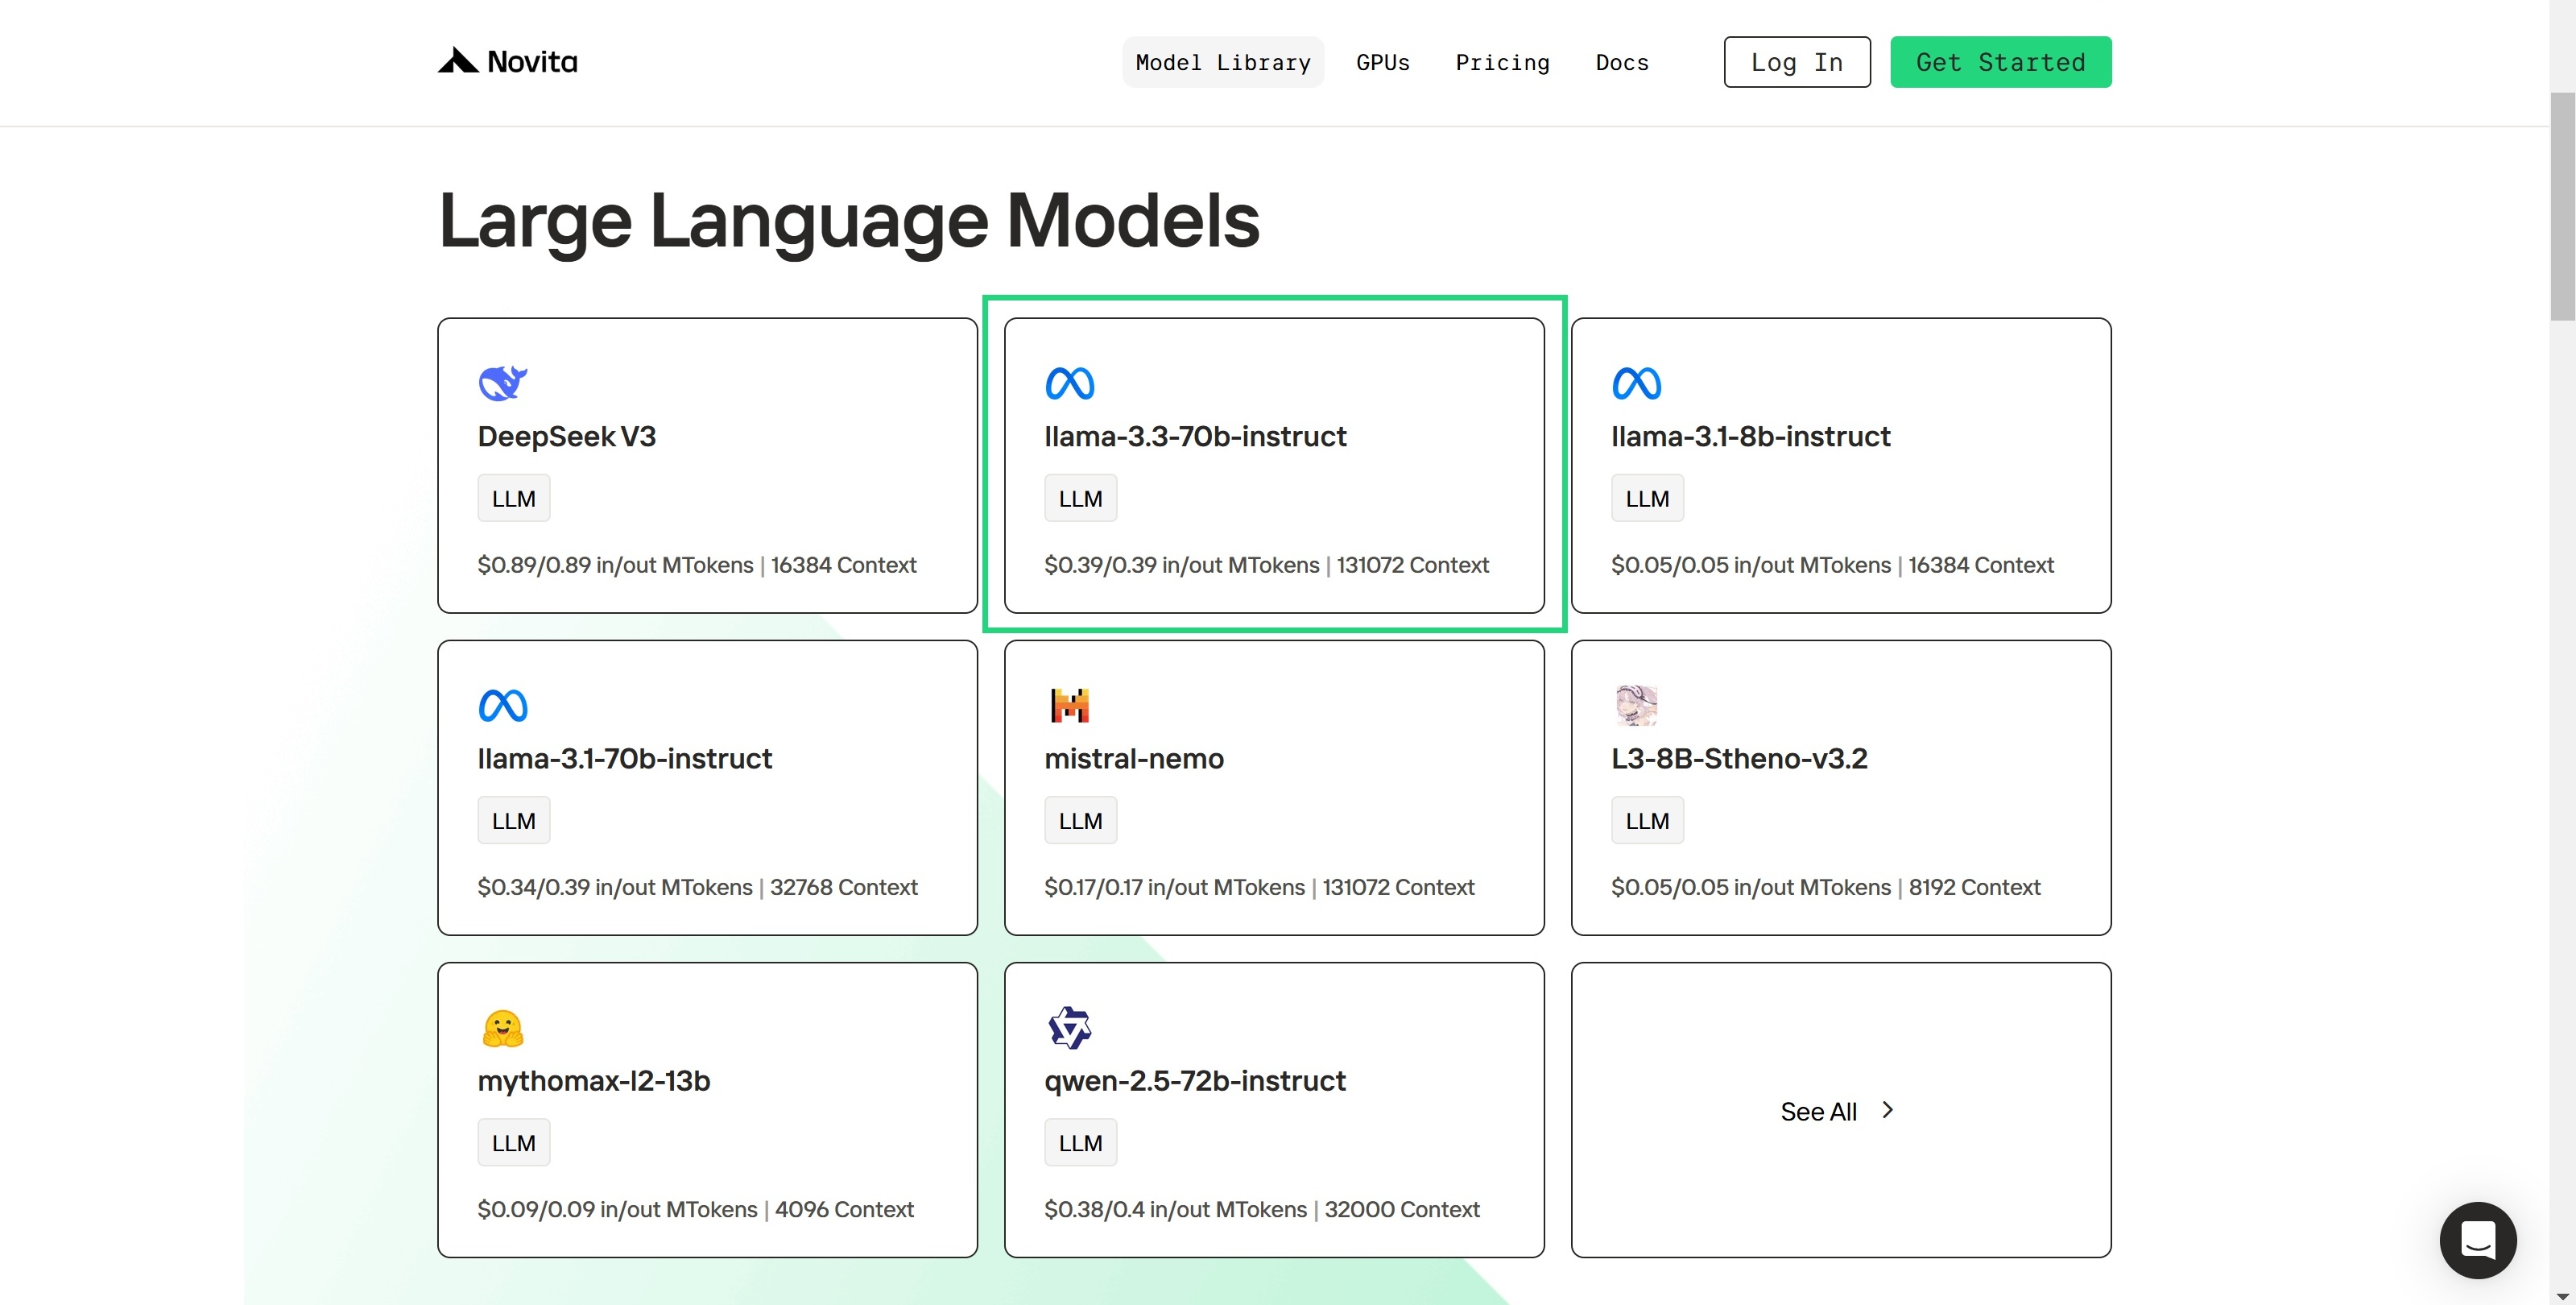Go to the GPUs page
This screenshot has width=2576, height=1305.
[1382, 62]
